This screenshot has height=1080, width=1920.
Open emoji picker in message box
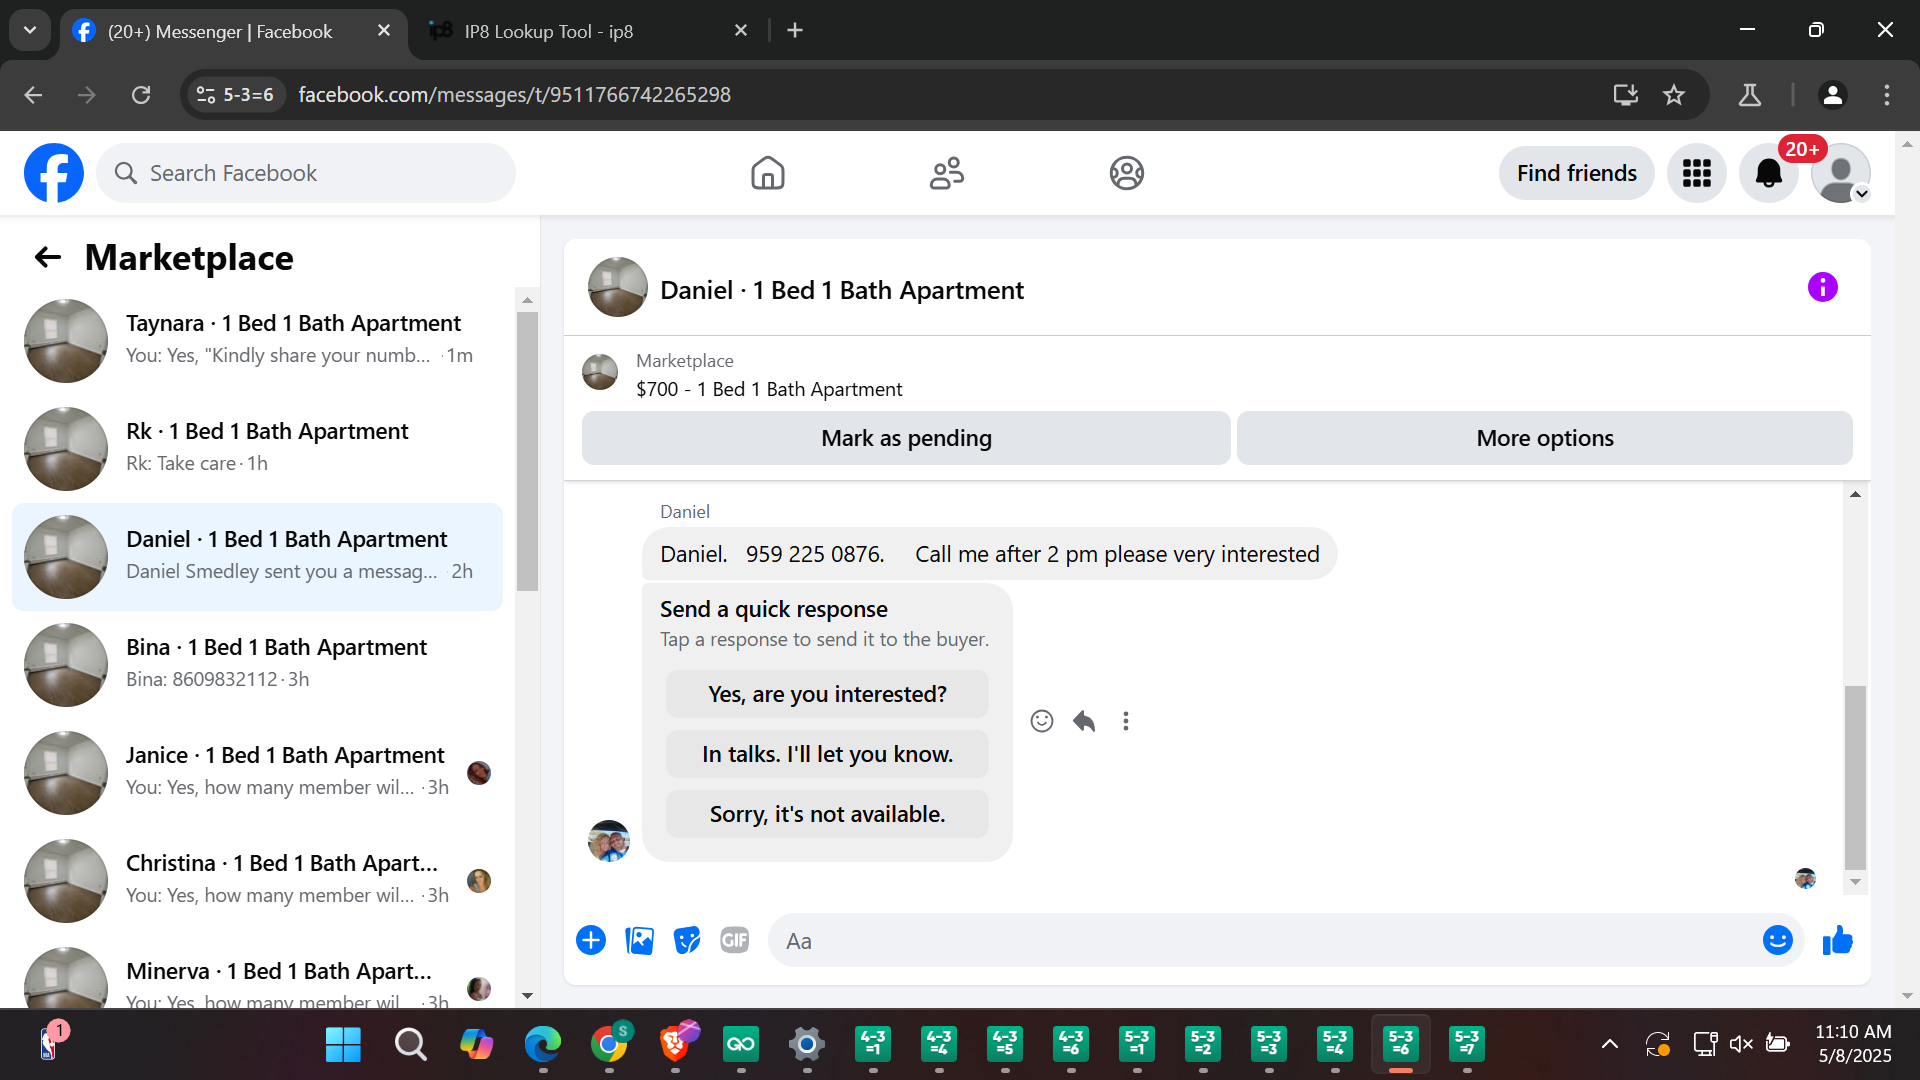pyautogui.click(x=1777, y=940)
